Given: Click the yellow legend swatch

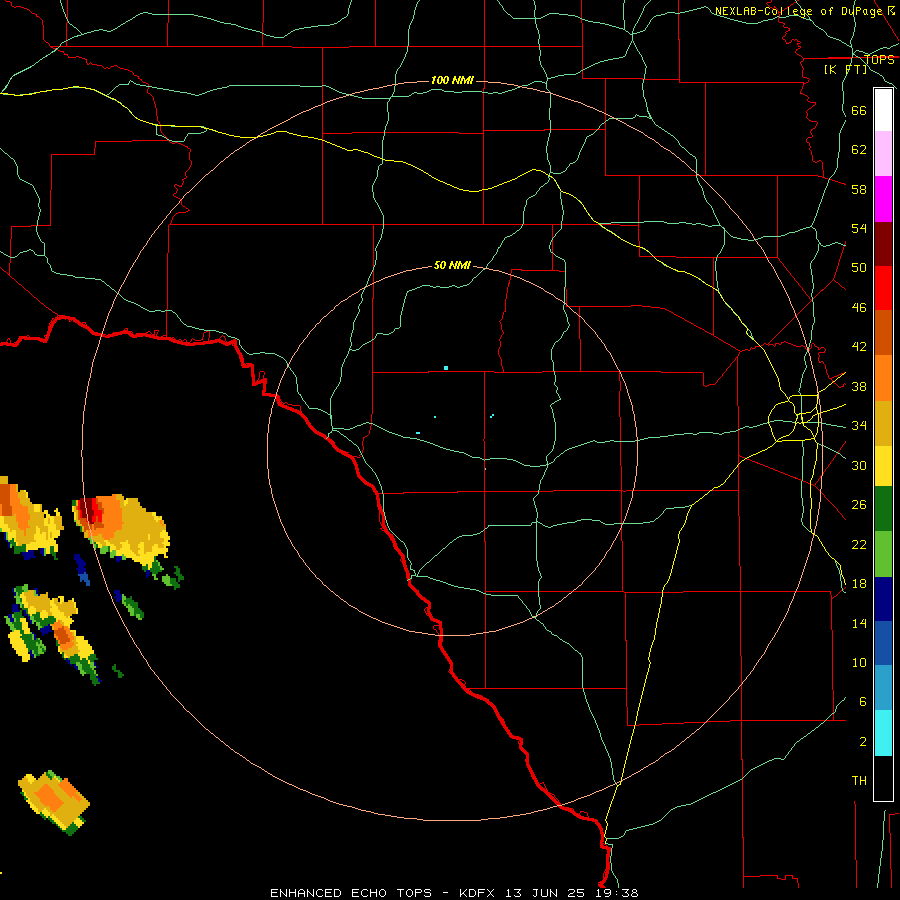Looking at the screenshot, I should (883, 466).
